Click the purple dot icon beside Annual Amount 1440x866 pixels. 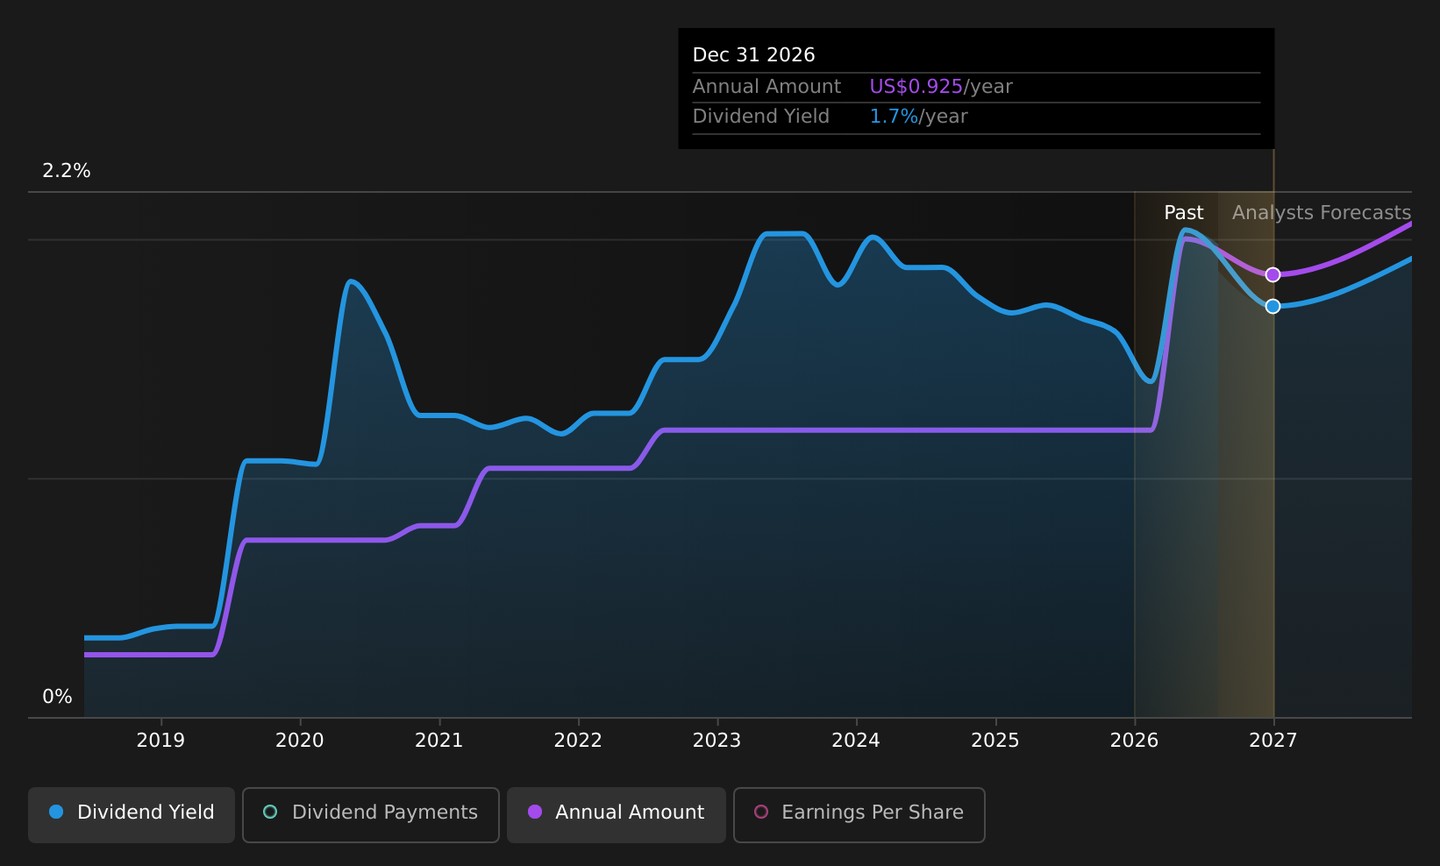click(x=535, y=812)
